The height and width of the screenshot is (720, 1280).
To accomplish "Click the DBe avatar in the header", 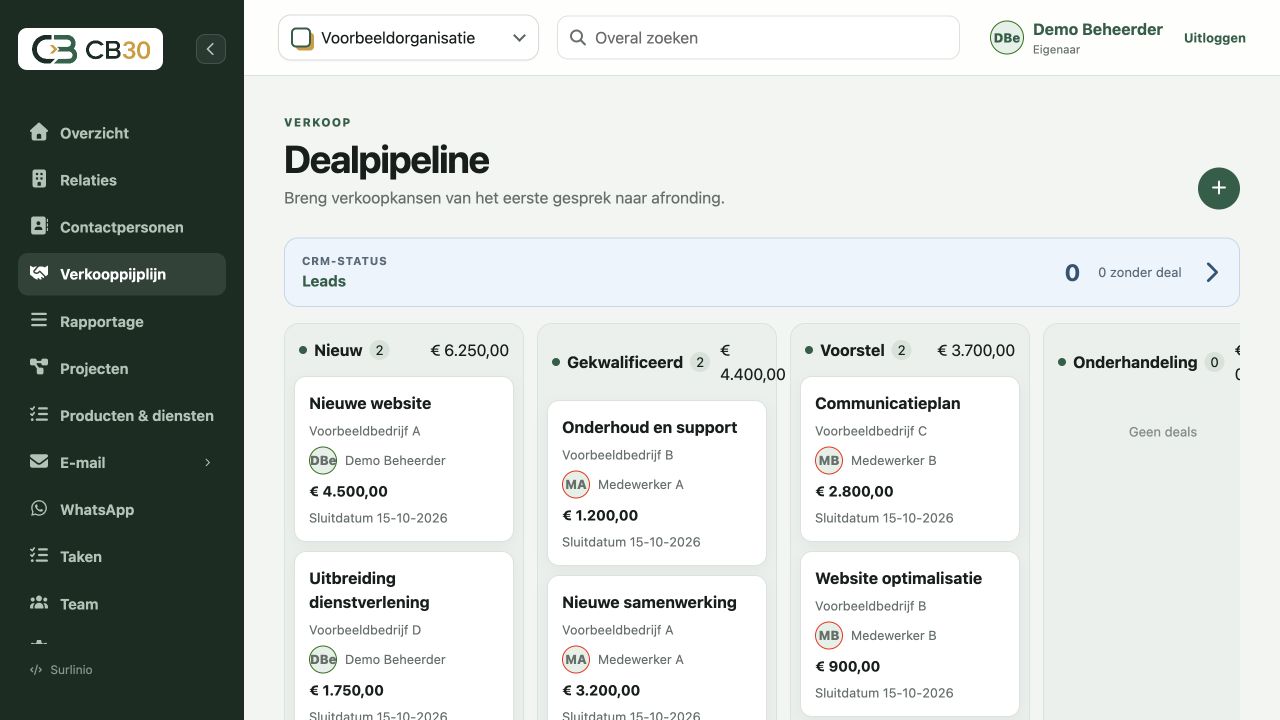I will pos(1007,38).
